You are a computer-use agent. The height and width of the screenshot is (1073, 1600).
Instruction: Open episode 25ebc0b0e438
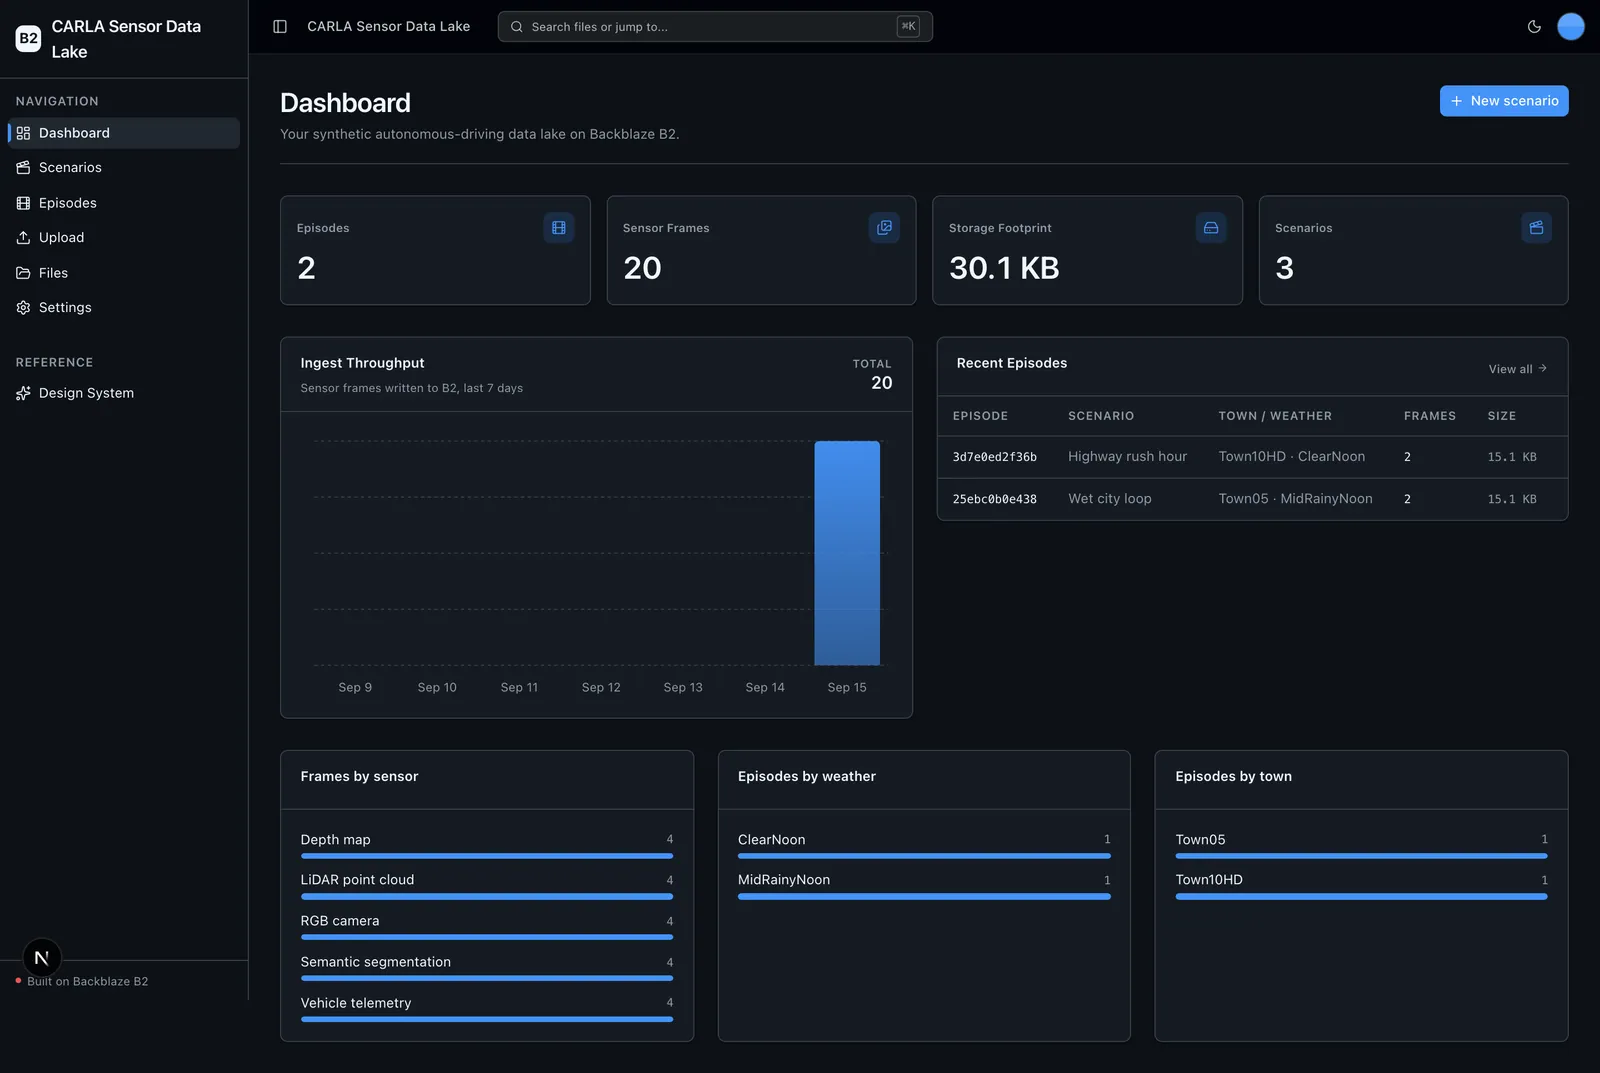995,499
